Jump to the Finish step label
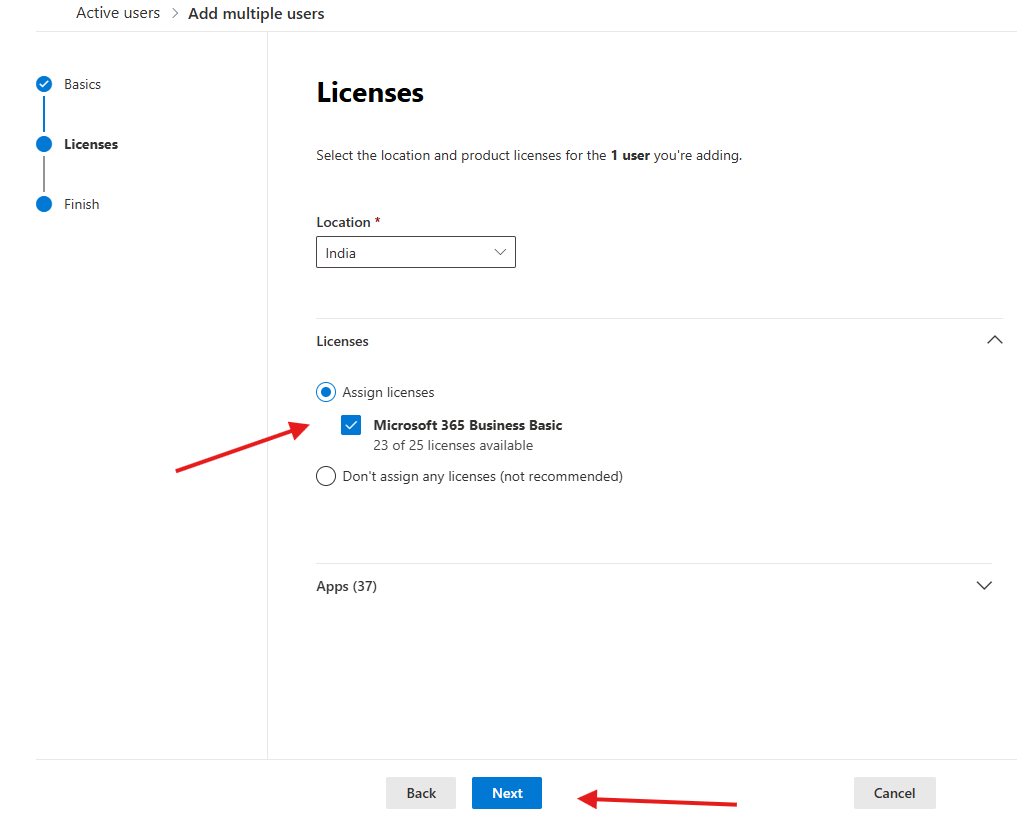 pyautogui.click(x=82, y=204)
